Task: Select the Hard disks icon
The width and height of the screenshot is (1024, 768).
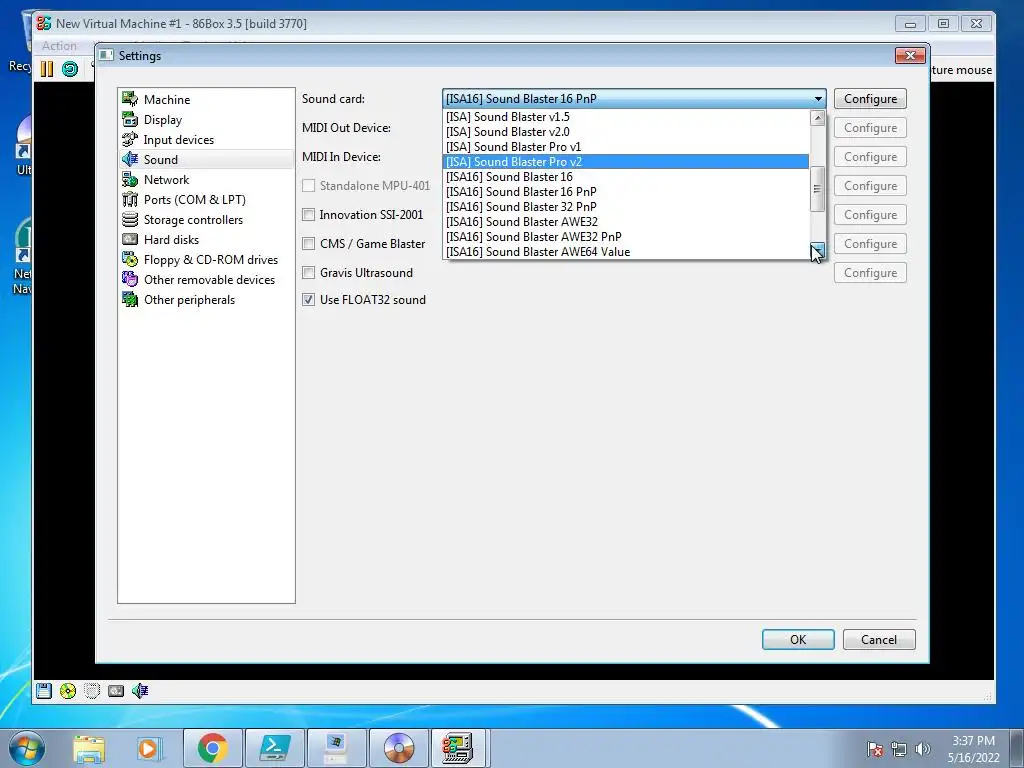Action: pyautogui.click(x=130, y=240)
